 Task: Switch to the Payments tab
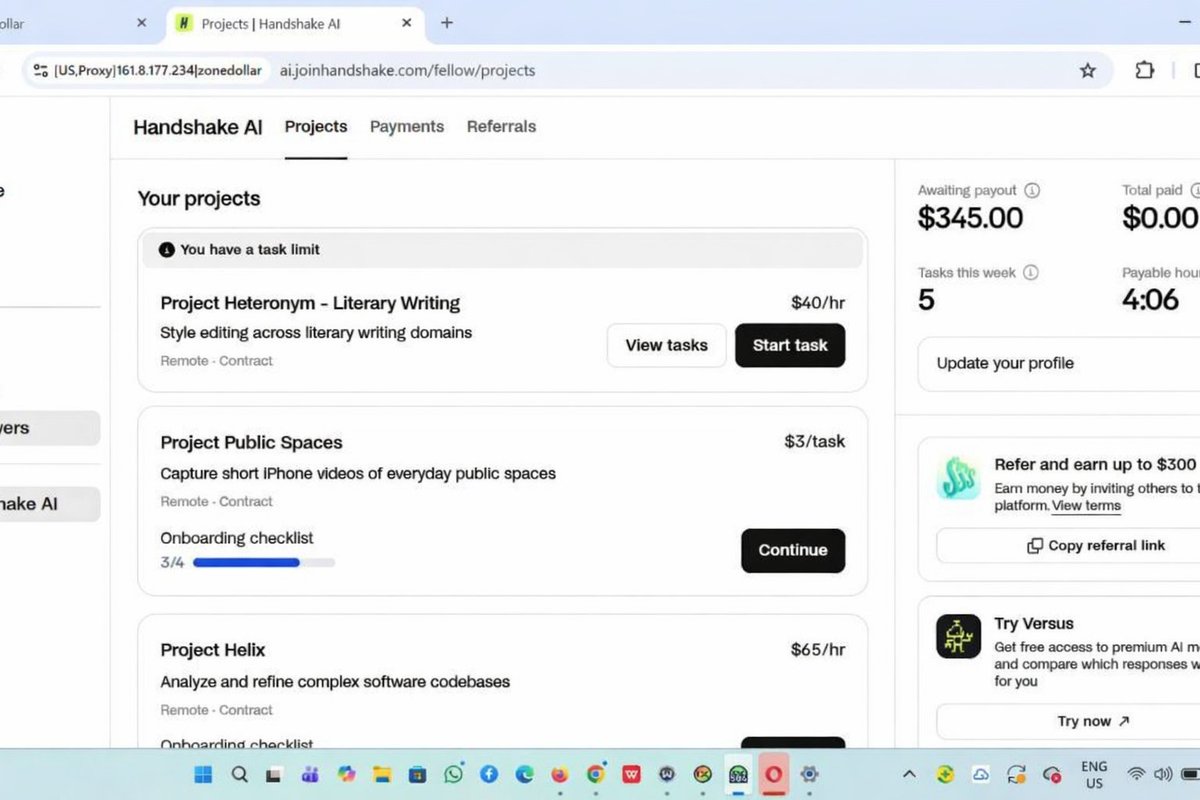(x=407, y=126)
